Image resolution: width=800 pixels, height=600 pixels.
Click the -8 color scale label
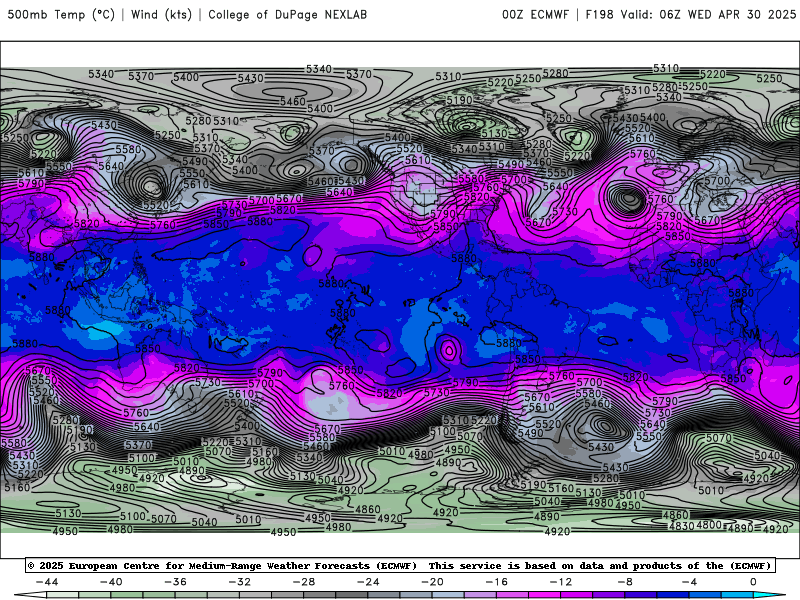[x=625, y=582]
